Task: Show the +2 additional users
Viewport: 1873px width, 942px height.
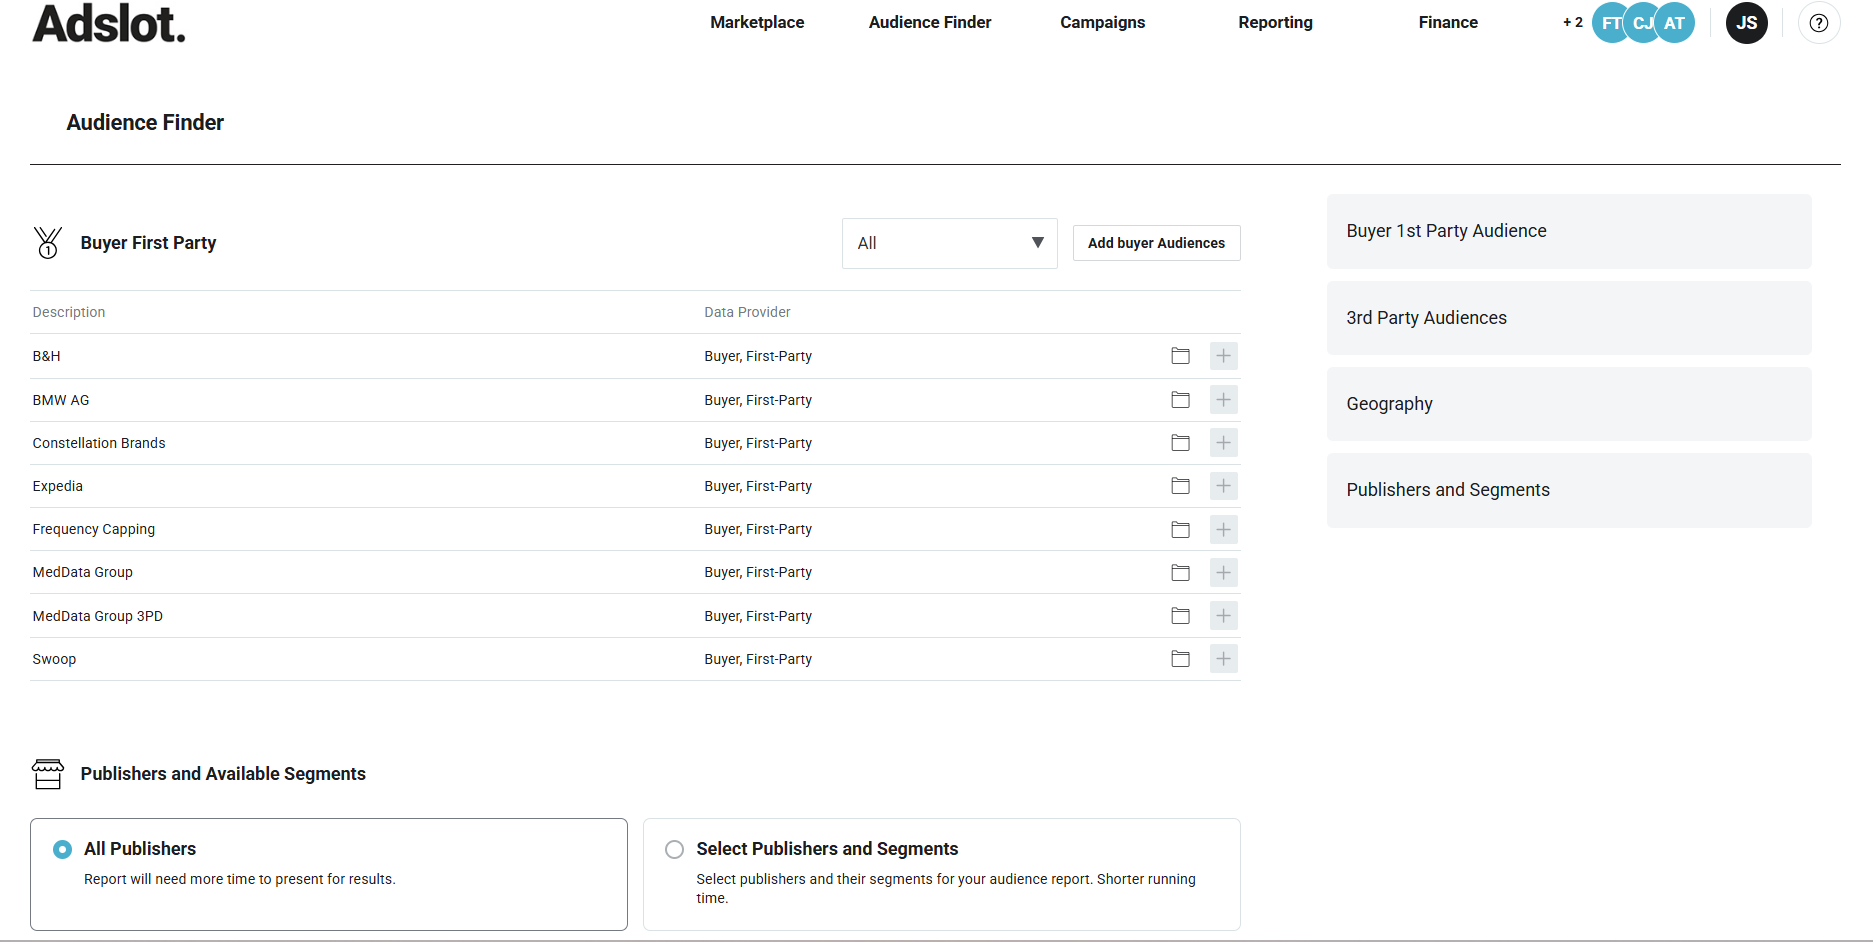Action: (1572, 22)
